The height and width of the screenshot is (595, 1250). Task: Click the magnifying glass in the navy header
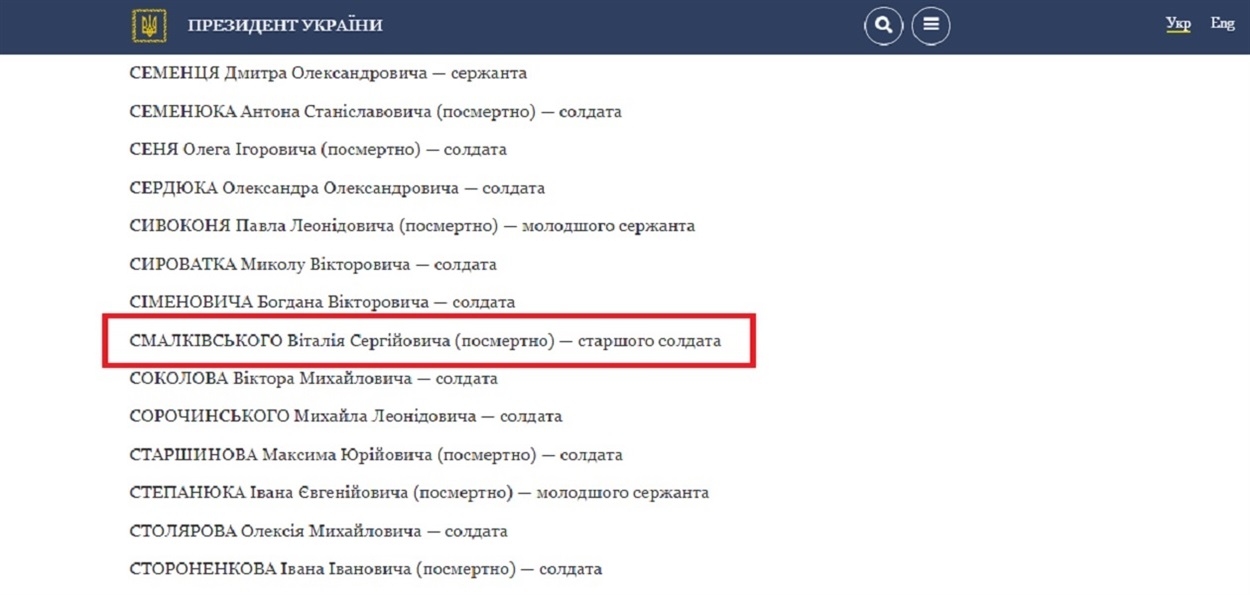click(x=883, y=25)
